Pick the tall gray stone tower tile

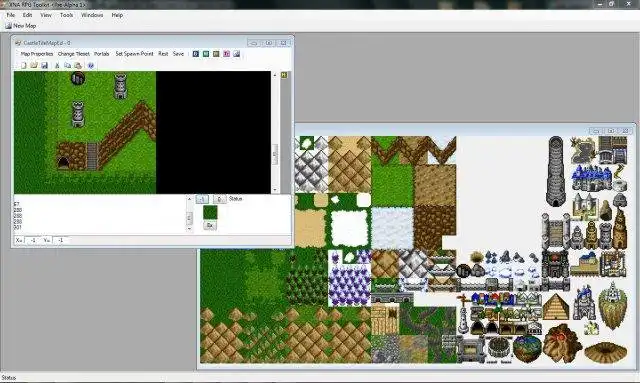coord(556,171)
